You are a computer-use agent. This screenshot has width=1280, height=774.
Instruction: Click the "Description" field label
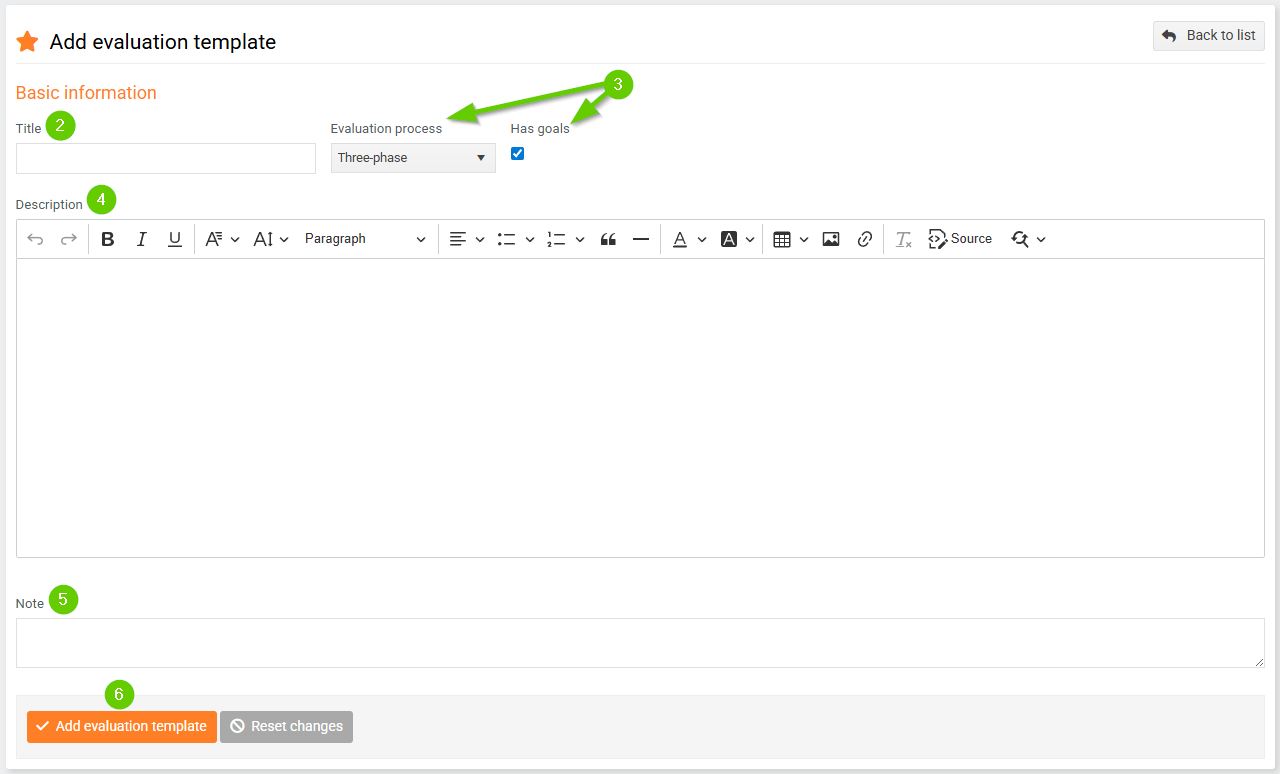click(49, 205)
